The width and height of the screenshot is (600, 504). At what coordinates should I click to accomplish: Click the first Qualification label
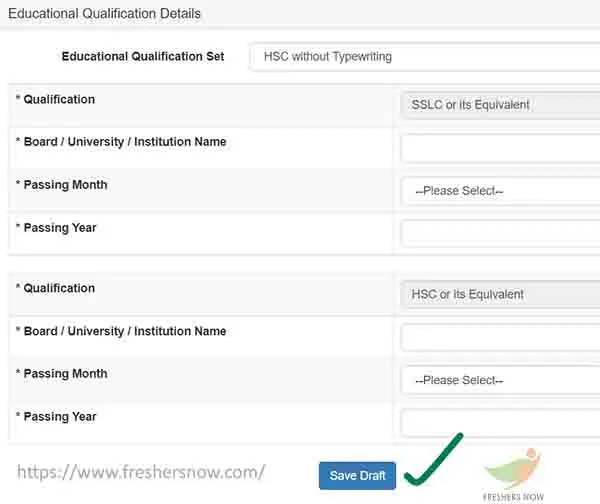(x=59, y=99)
